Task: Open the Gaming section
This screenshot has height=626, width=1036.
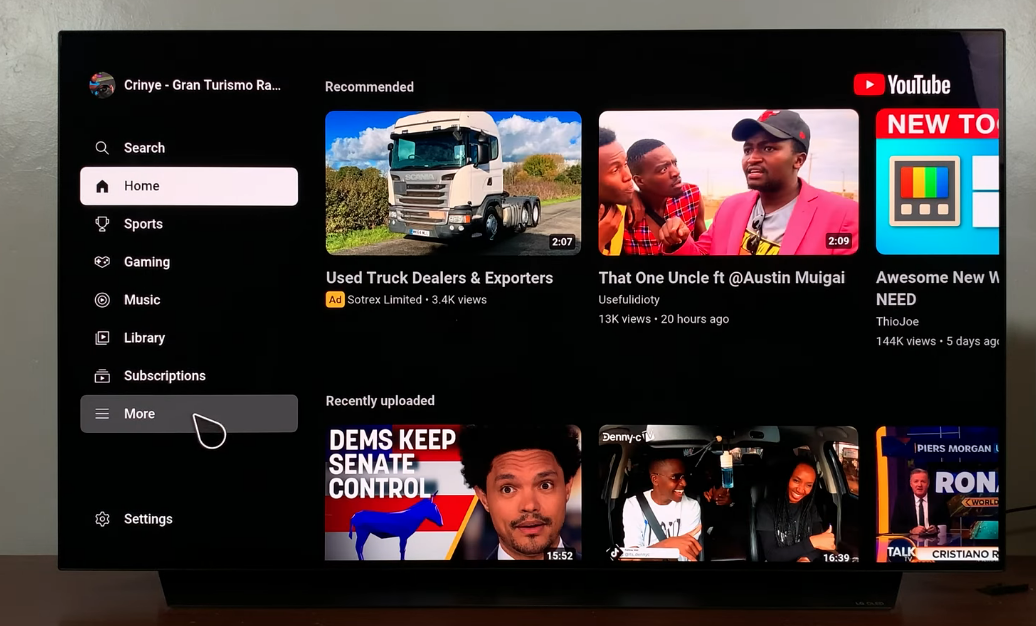Action: click(x=189, y=262)
